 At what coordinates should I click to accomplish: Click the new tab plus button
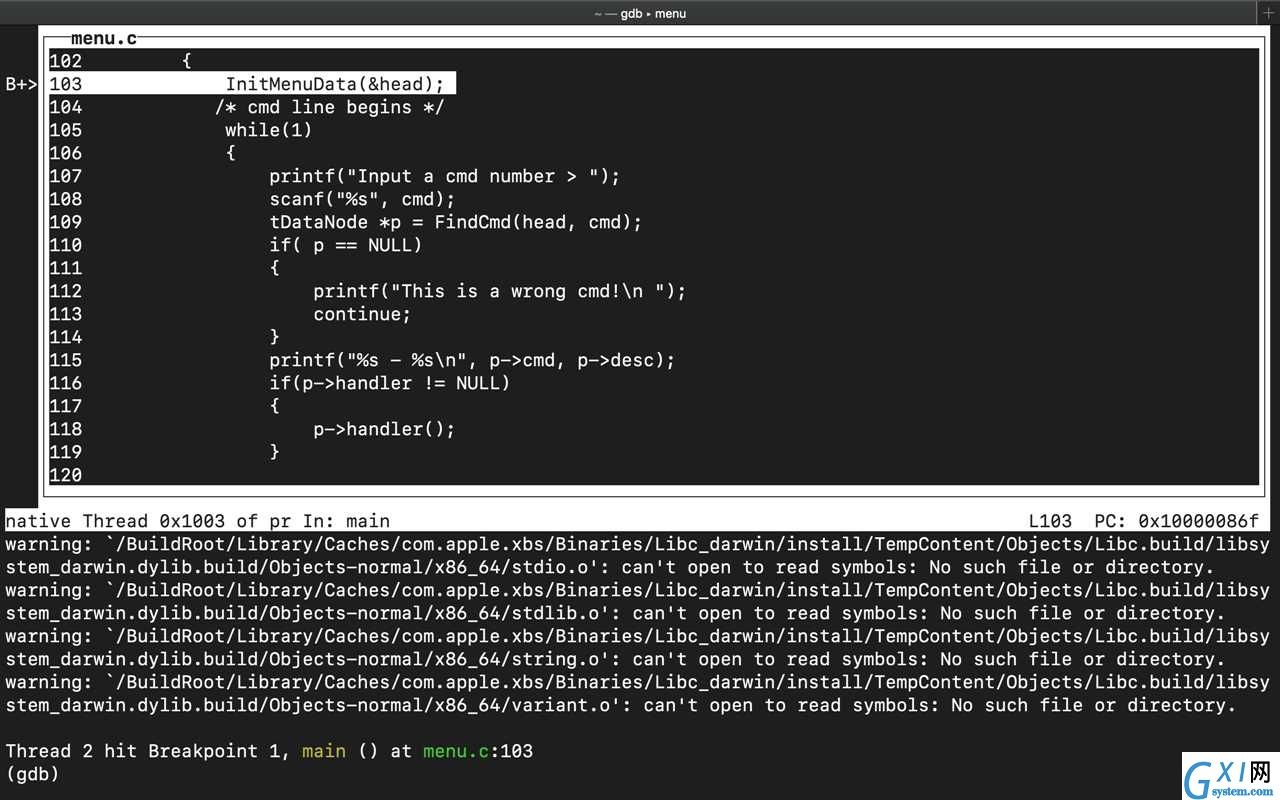tap(1269, 13)
